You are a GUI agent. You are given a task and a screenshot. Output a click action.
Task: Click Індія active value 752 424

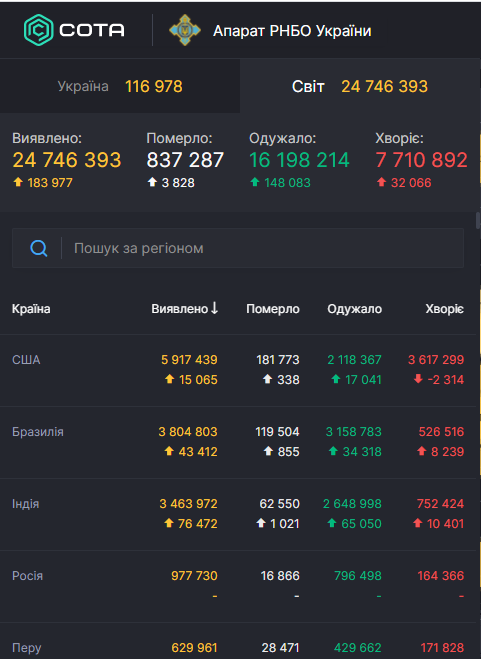point(440,503)
